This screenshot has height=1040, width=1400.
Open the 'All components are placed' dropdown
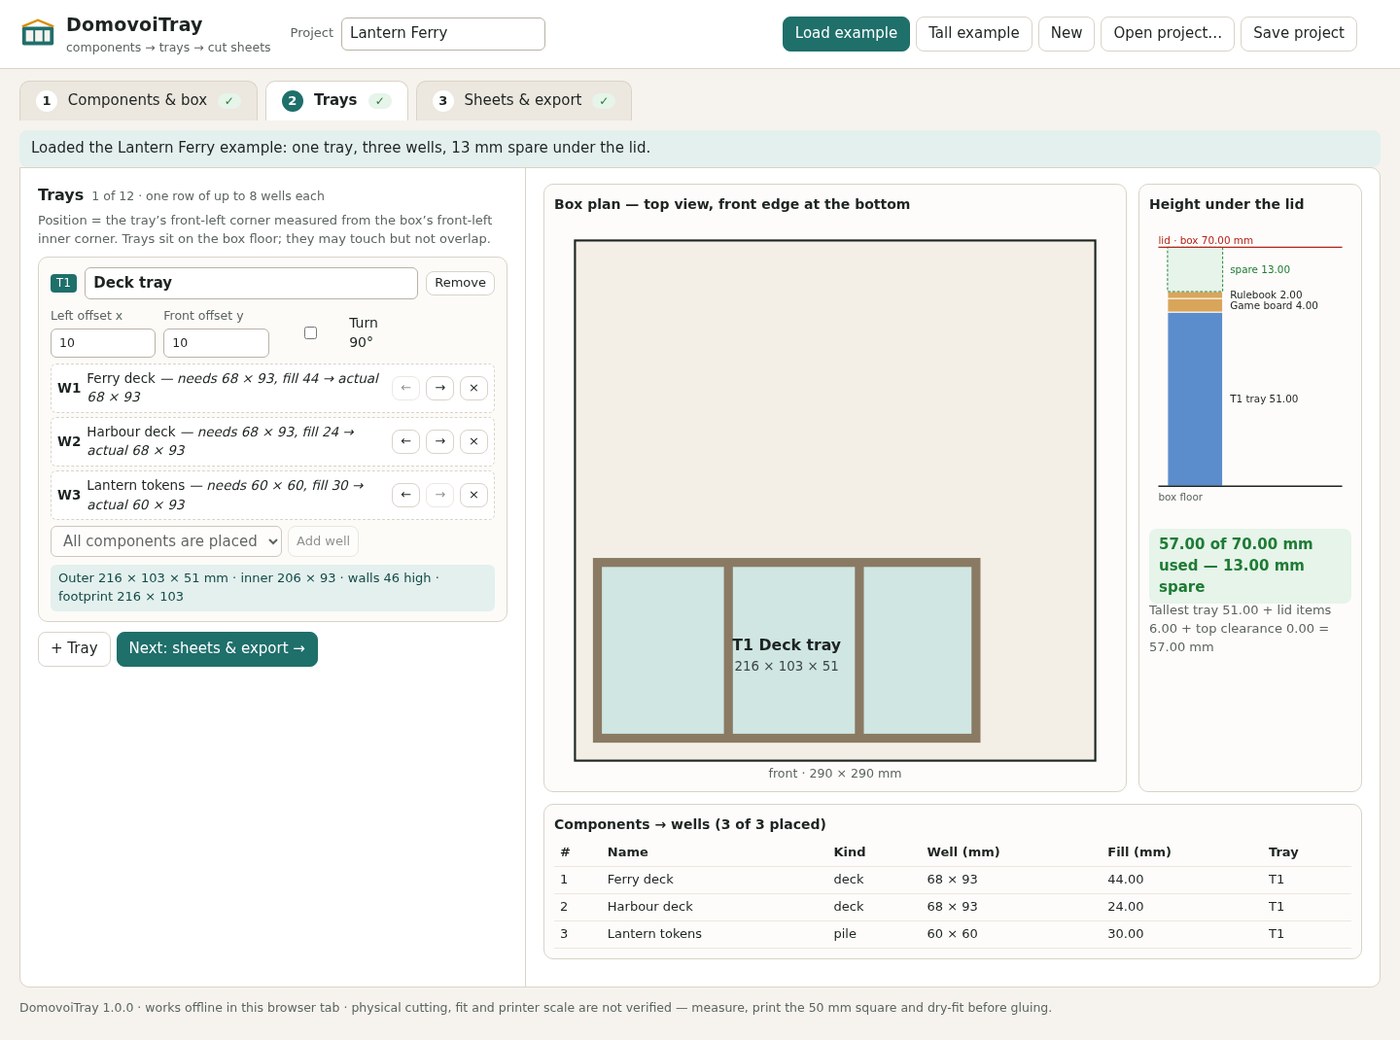point(166,541)
